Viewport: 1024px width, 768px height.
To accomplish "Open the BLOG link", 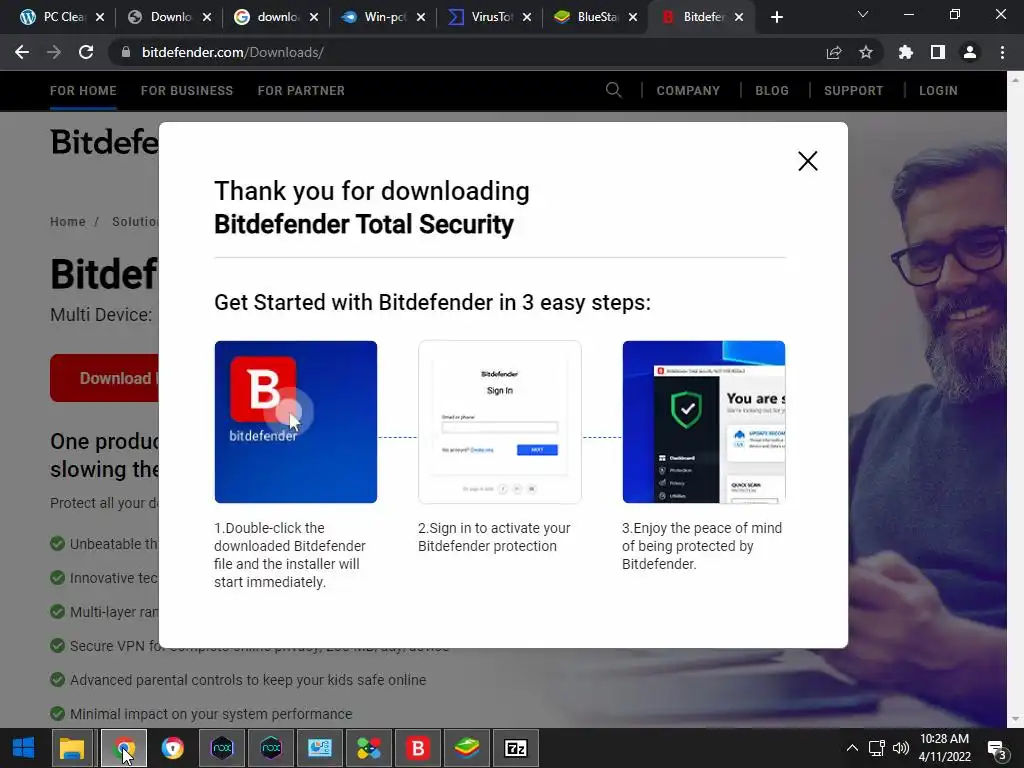I will (772, 91).
